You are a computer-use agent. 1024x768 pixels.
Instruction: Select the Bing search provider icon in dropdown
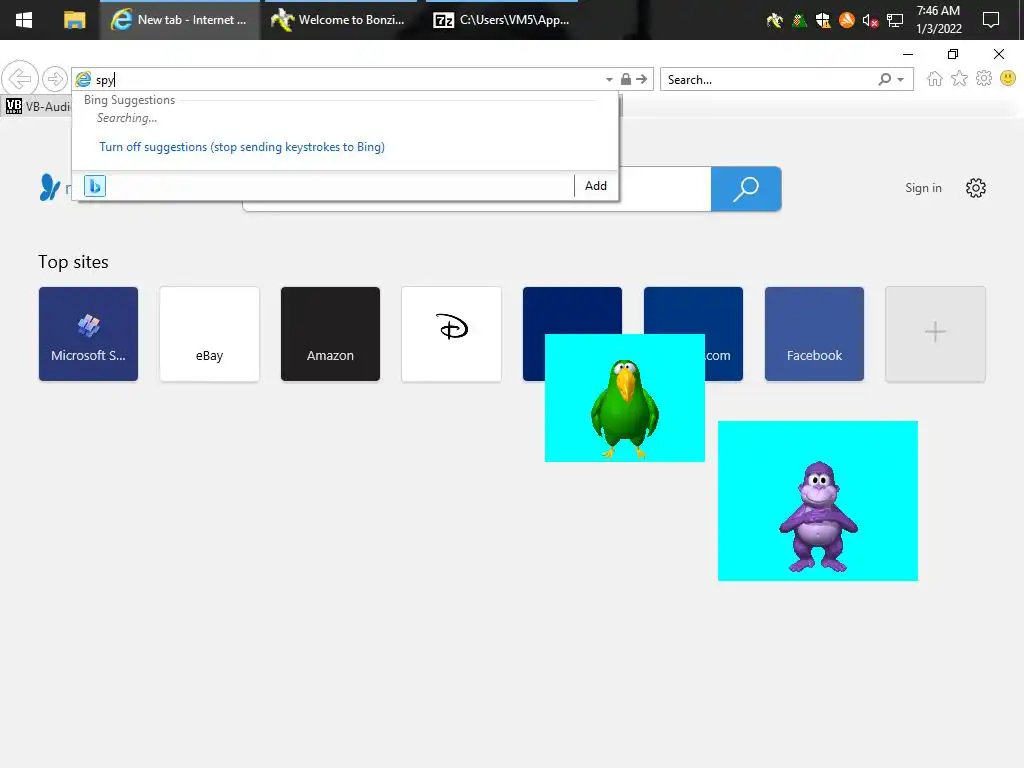pyautogui.click(x=95, y=186)
